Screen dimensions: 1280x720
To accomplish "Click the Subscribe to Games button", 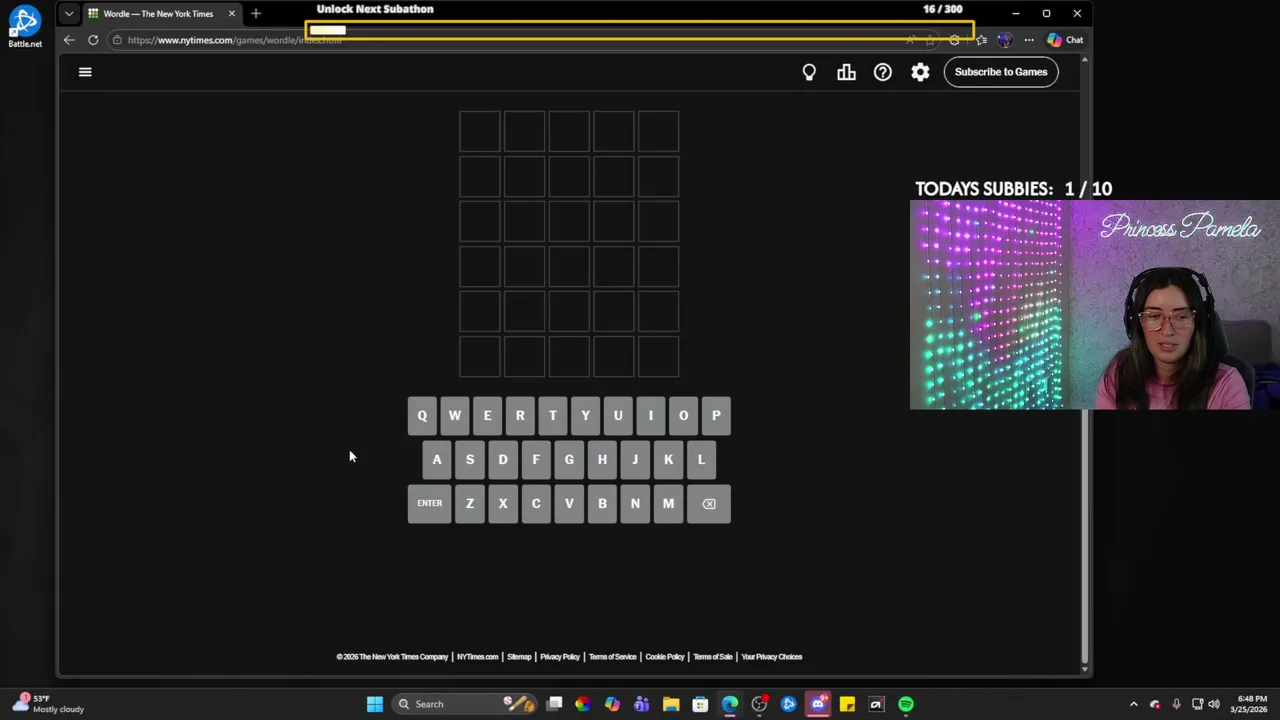I will [x=1001, y=72].
